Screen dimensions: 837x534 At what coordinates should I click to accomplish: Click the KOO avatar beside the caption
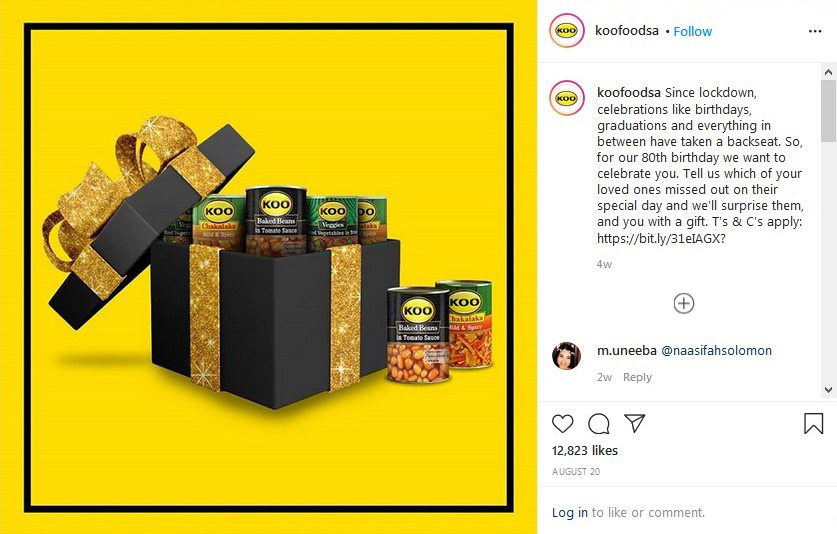pyautogui.click(x=566, y=98)
